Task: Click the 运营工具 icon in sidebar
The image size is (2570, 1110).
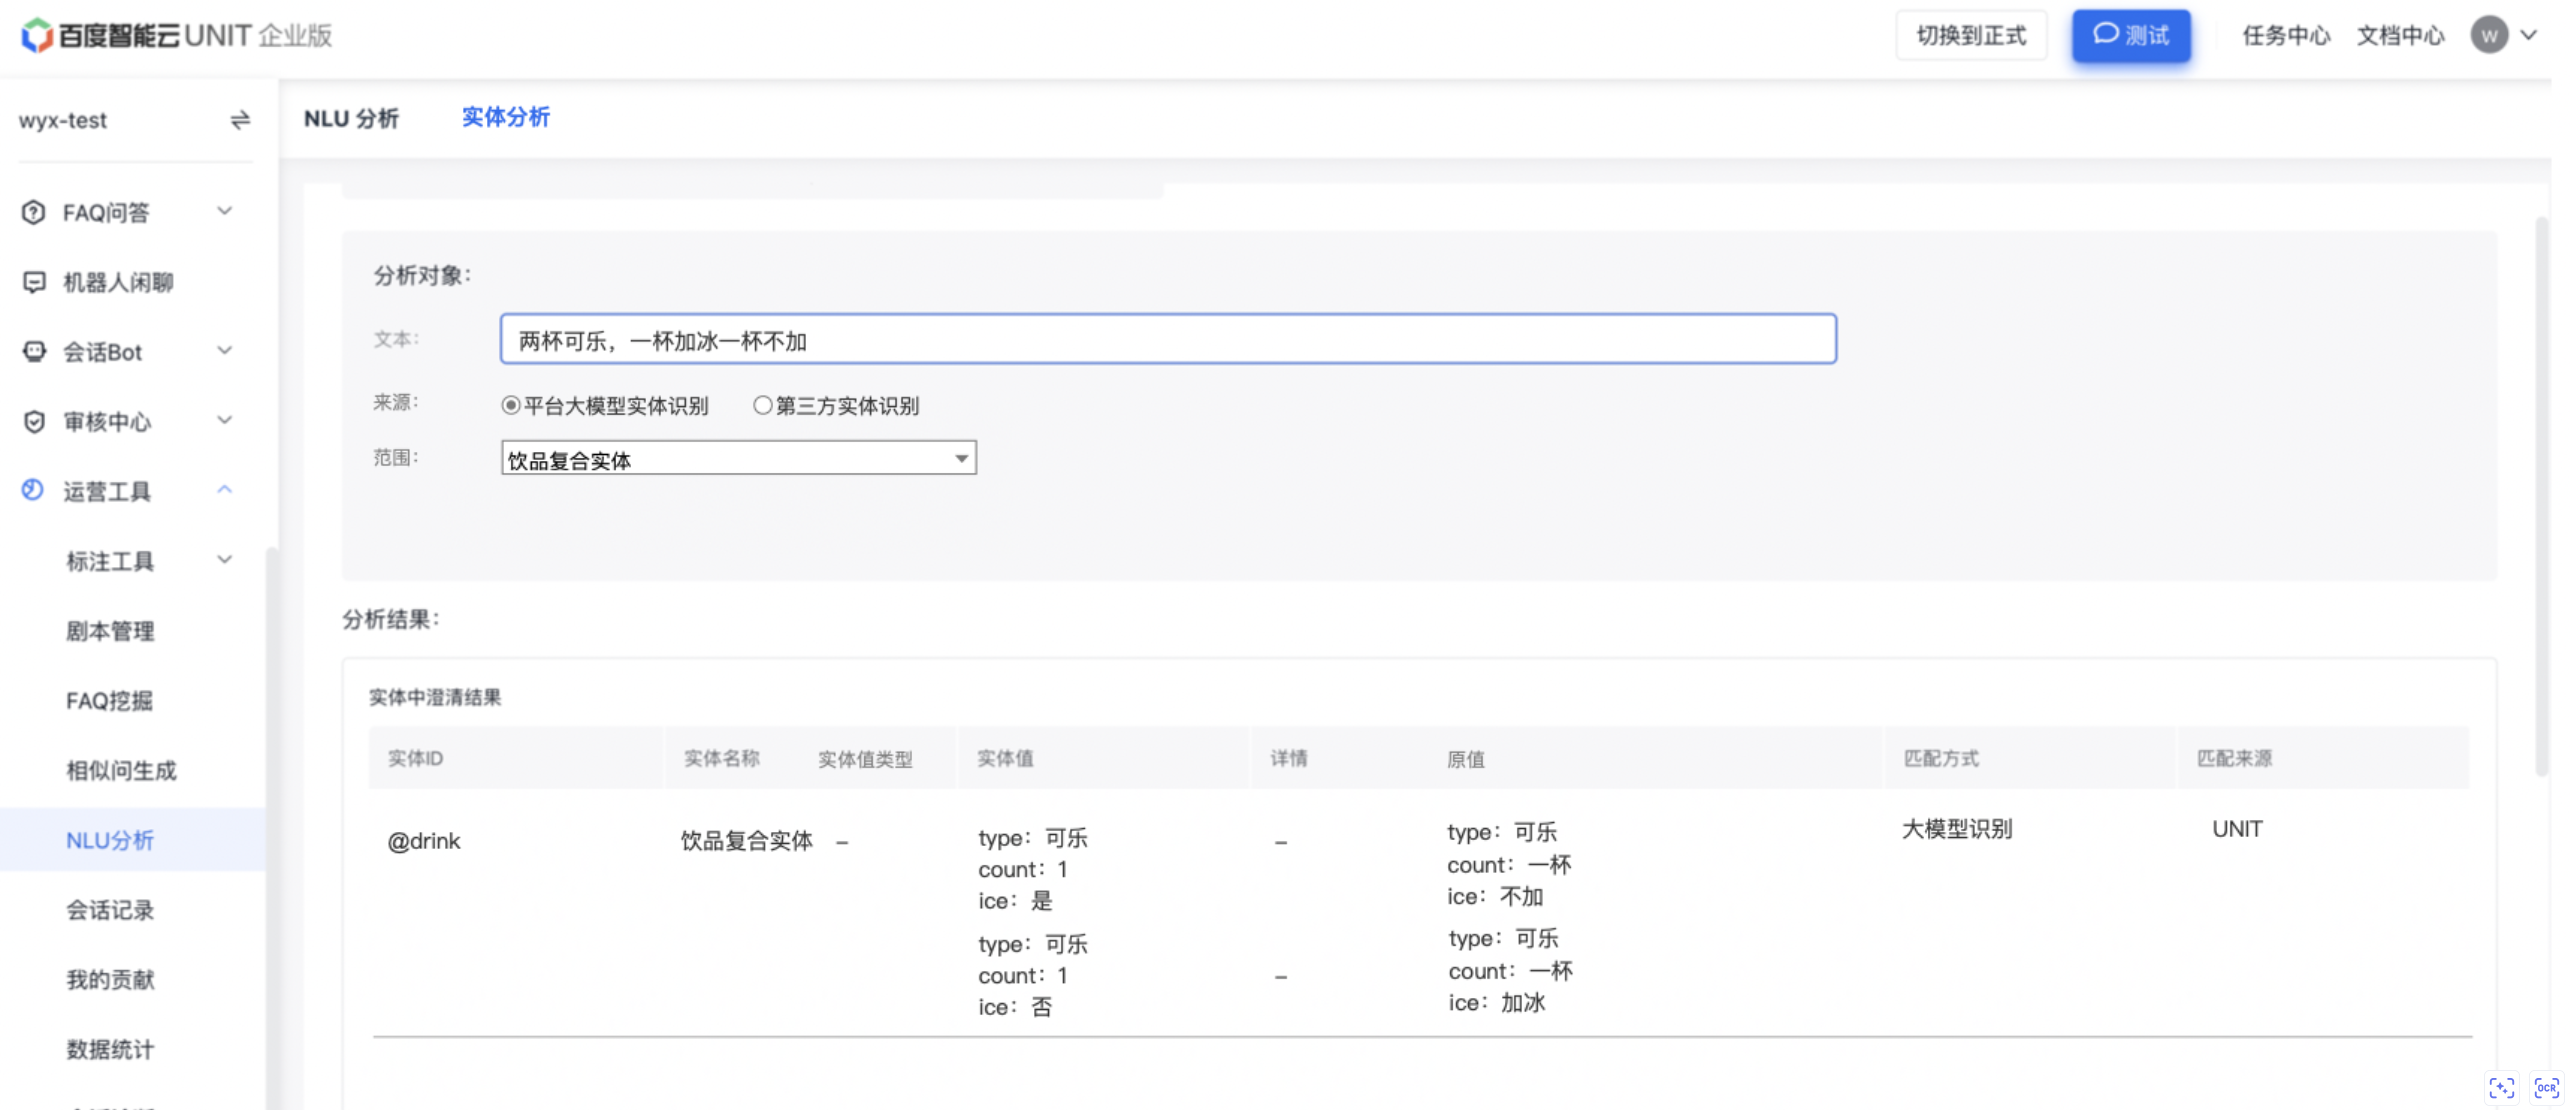Action: coord(33,490)
